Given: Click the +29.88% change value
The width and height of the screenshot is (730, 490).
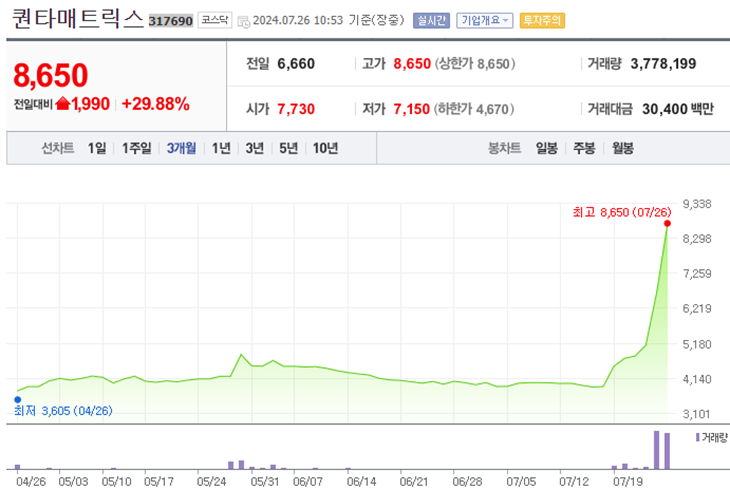Looking at the screenshot, I should 155,104.
